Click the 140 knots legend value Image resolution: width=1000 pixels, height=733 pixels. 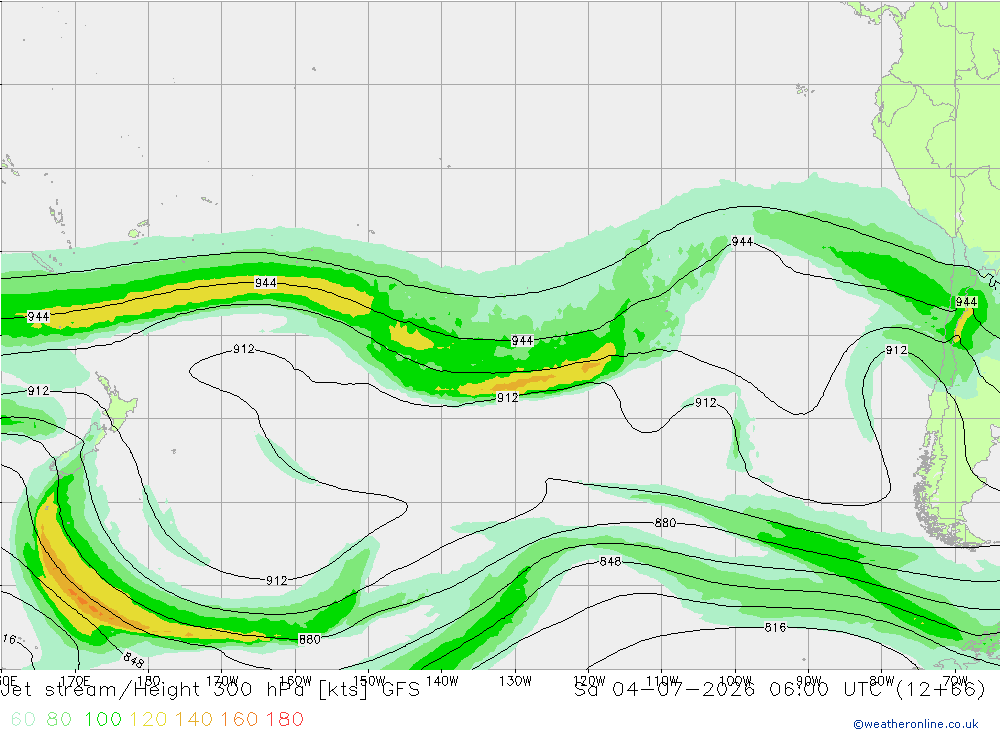(x=193, y=719)
